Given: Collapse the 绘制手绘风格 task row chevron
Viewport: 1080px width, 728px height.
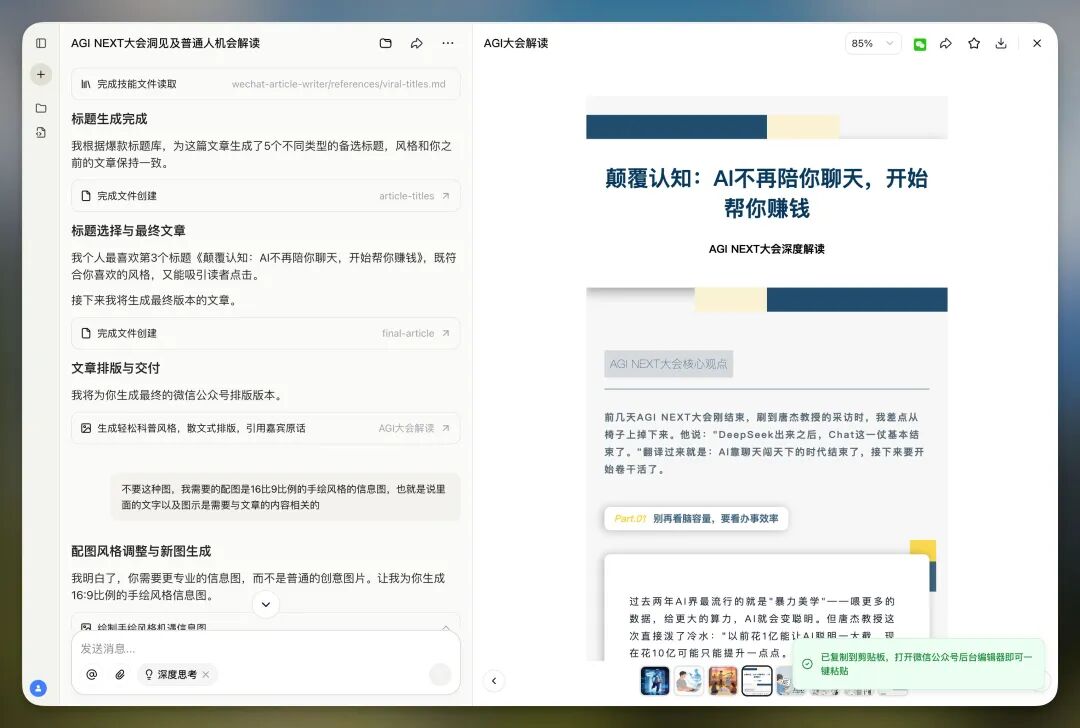Looking at the screenshot, I should pos(446,628).
